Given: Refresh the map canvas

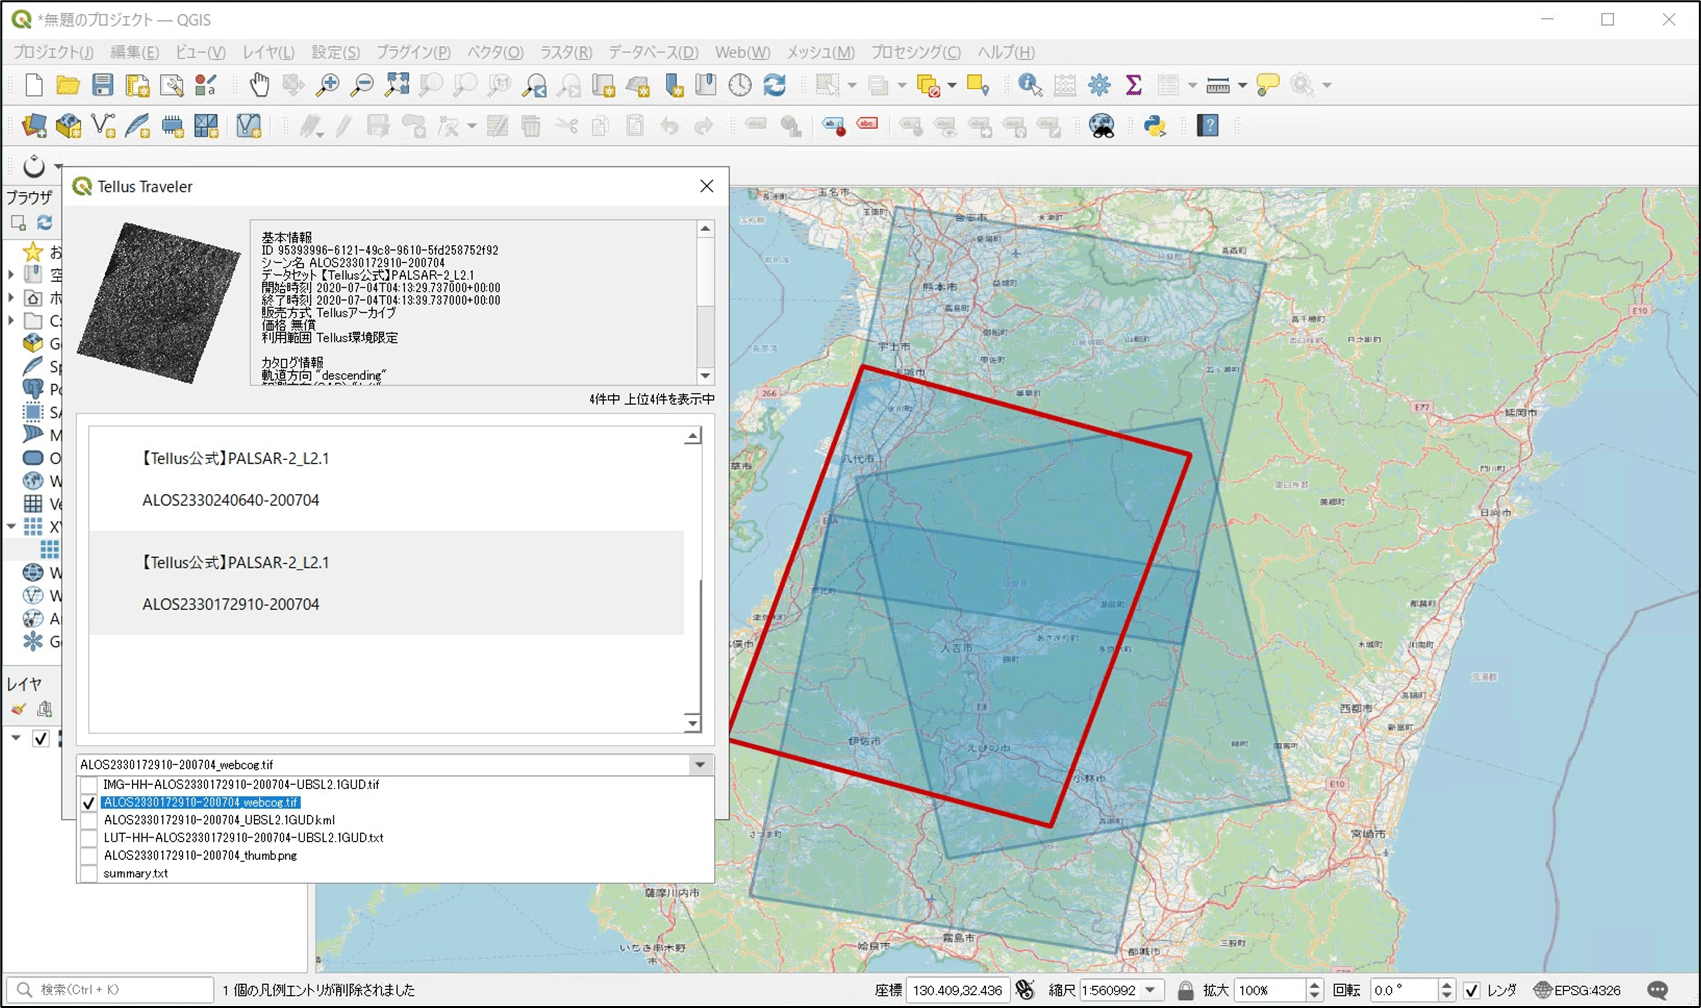Looking at the screenshot, I should tap(775, 86).
